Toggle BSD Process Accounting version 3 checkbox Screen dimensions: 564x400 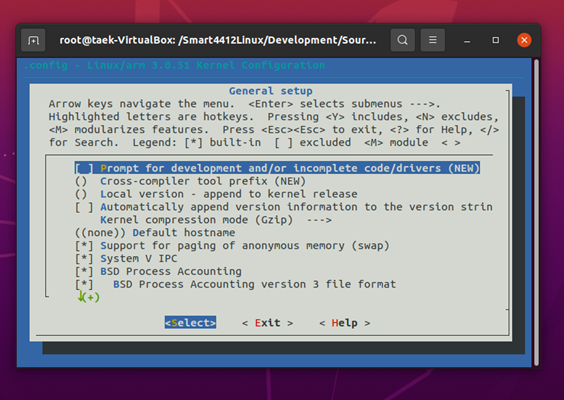click(84, 285)
